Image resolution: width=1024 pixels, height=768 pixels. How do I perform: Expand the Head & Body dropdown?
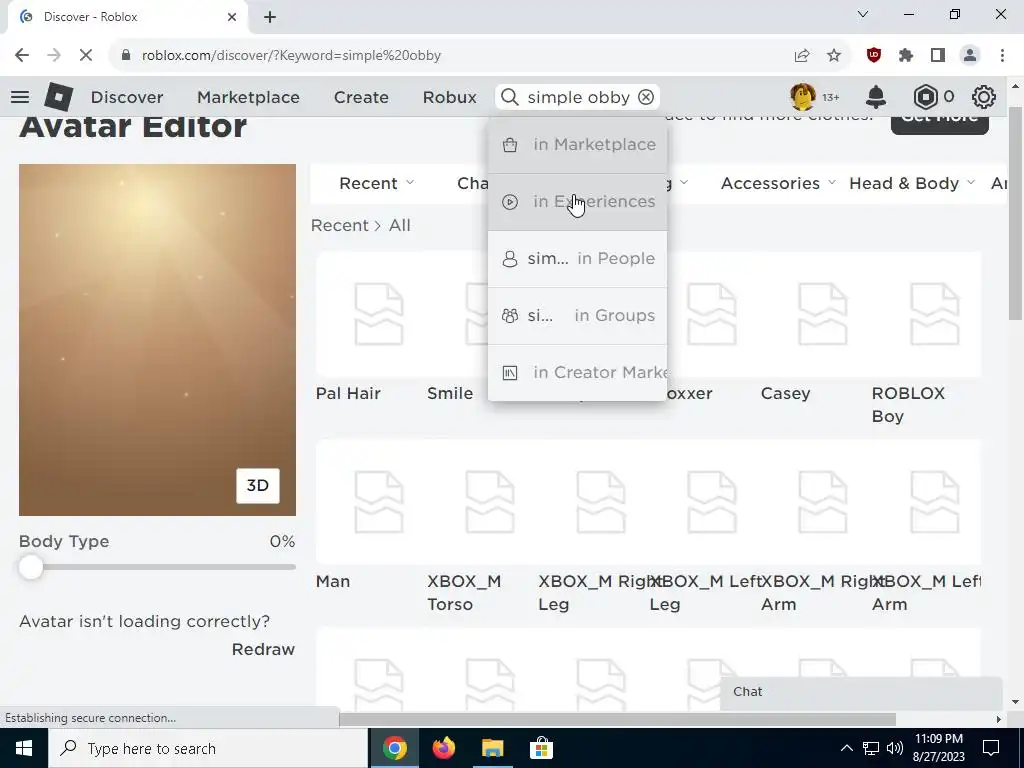point(912,184)
